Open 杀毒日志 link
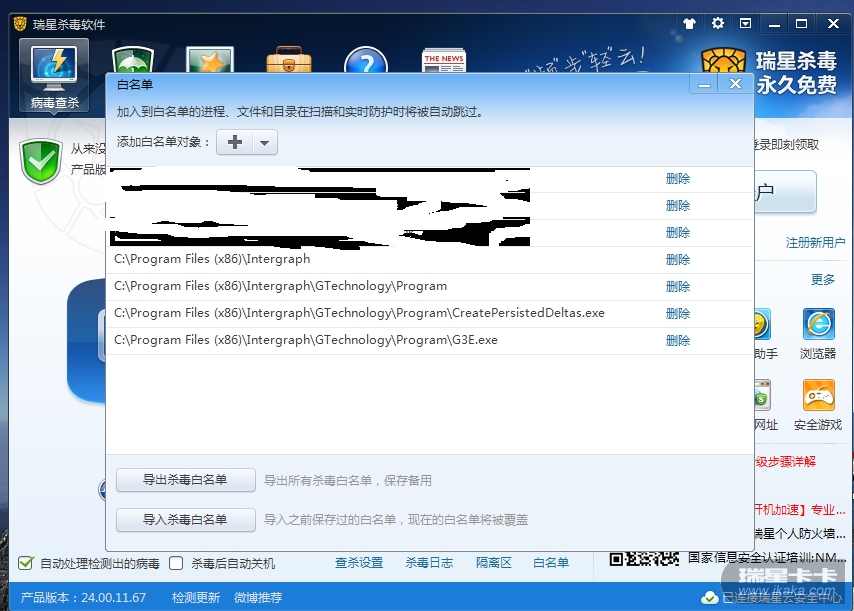The image size is (854, 611). click(429, 563)
